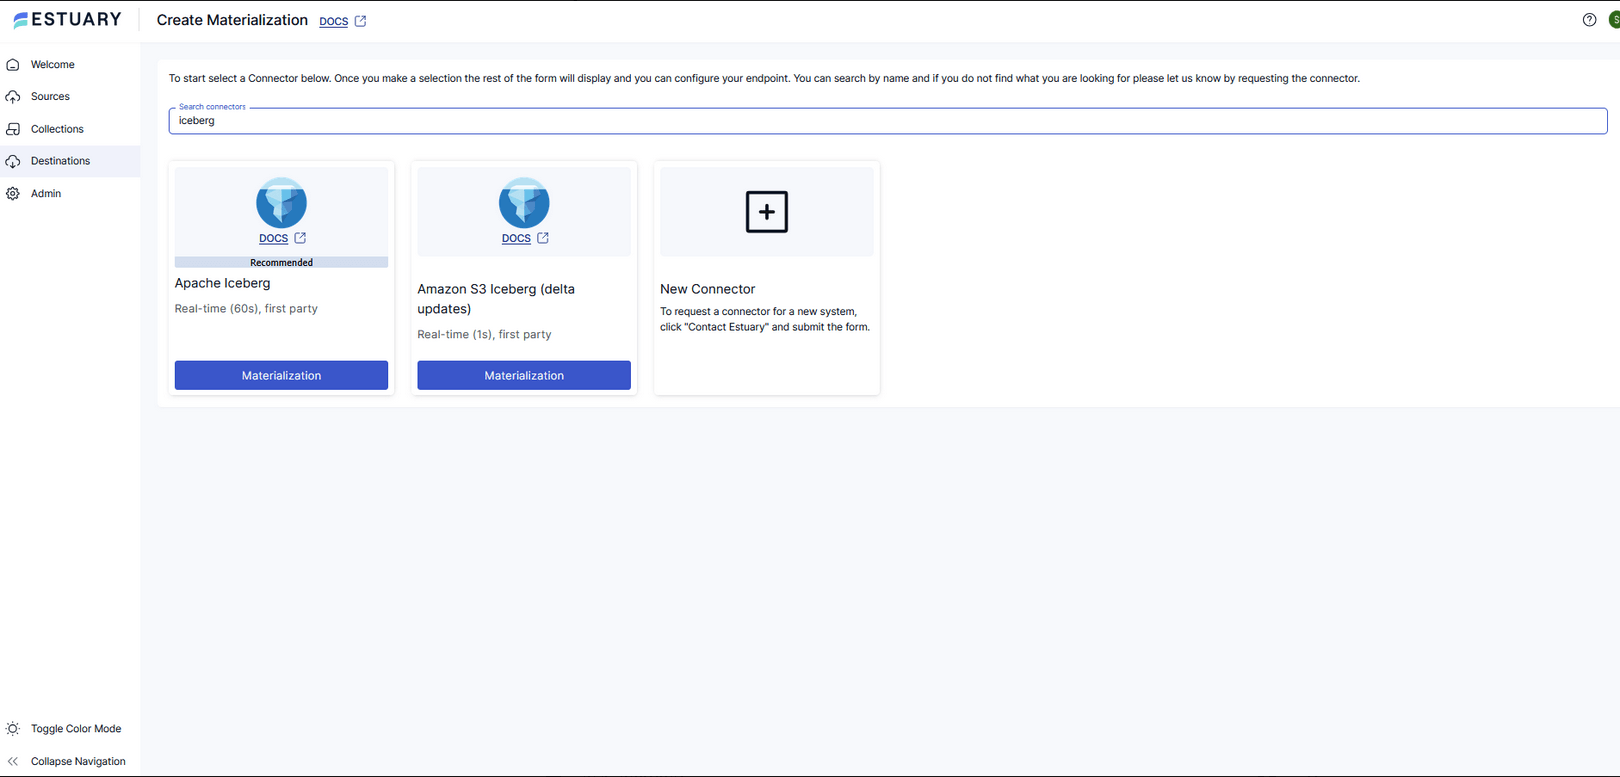The height and width of the screenshot is (777, 1620).
Task: Click Materialization button for Apache Iceberg
Action: [x=281, y=375]
